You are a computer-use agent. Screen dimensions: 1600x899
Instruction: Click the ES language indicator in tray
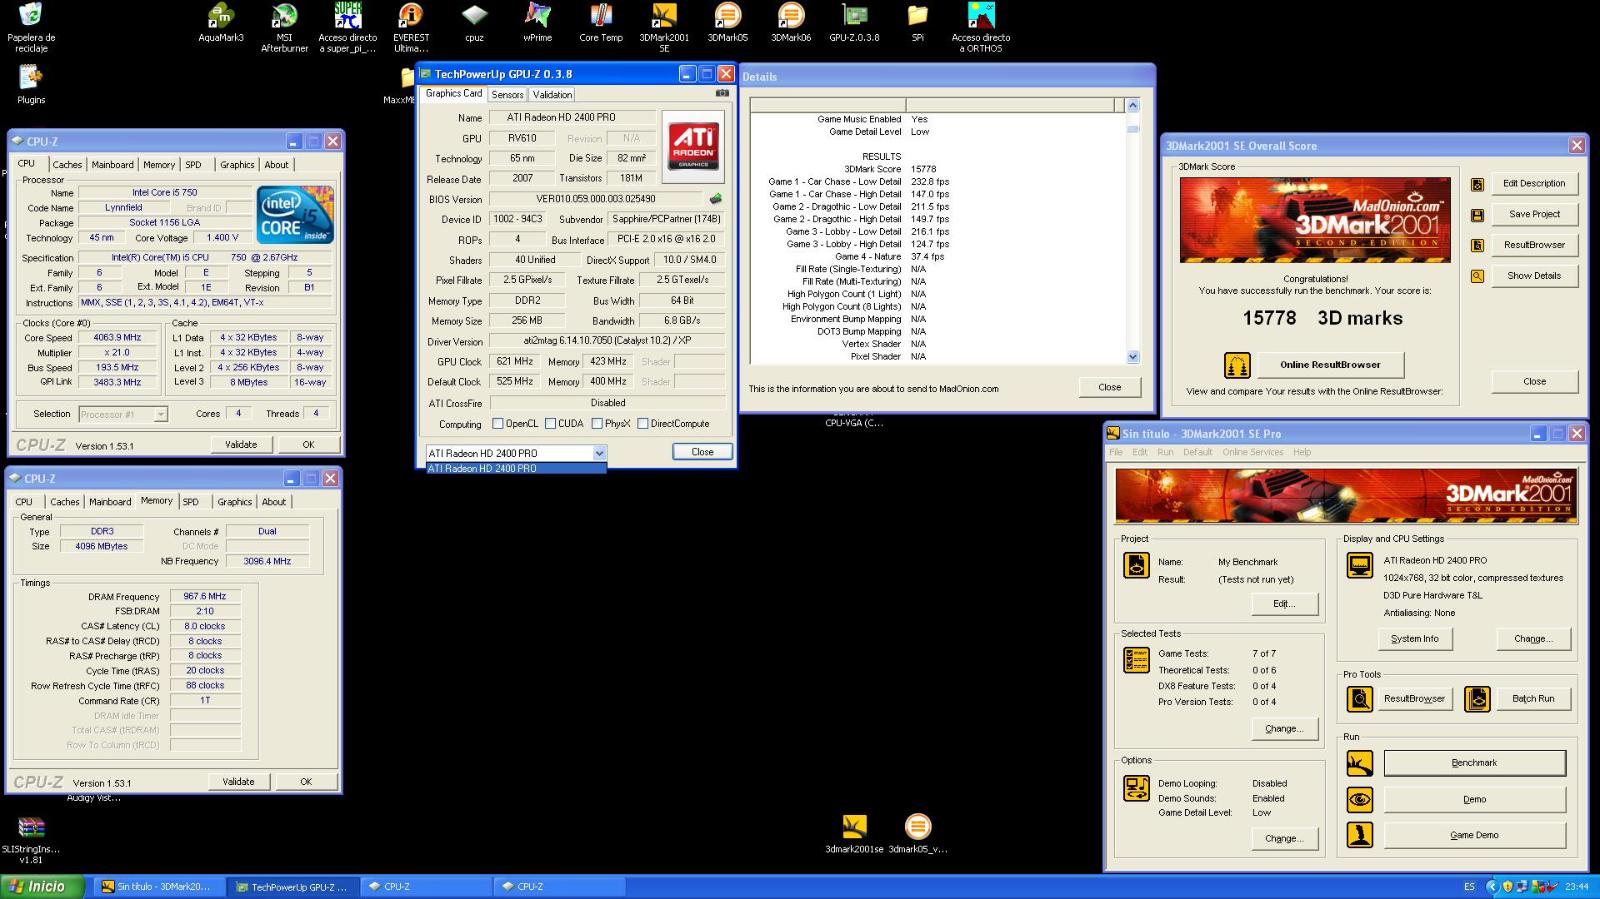[x=1469, y=887]
